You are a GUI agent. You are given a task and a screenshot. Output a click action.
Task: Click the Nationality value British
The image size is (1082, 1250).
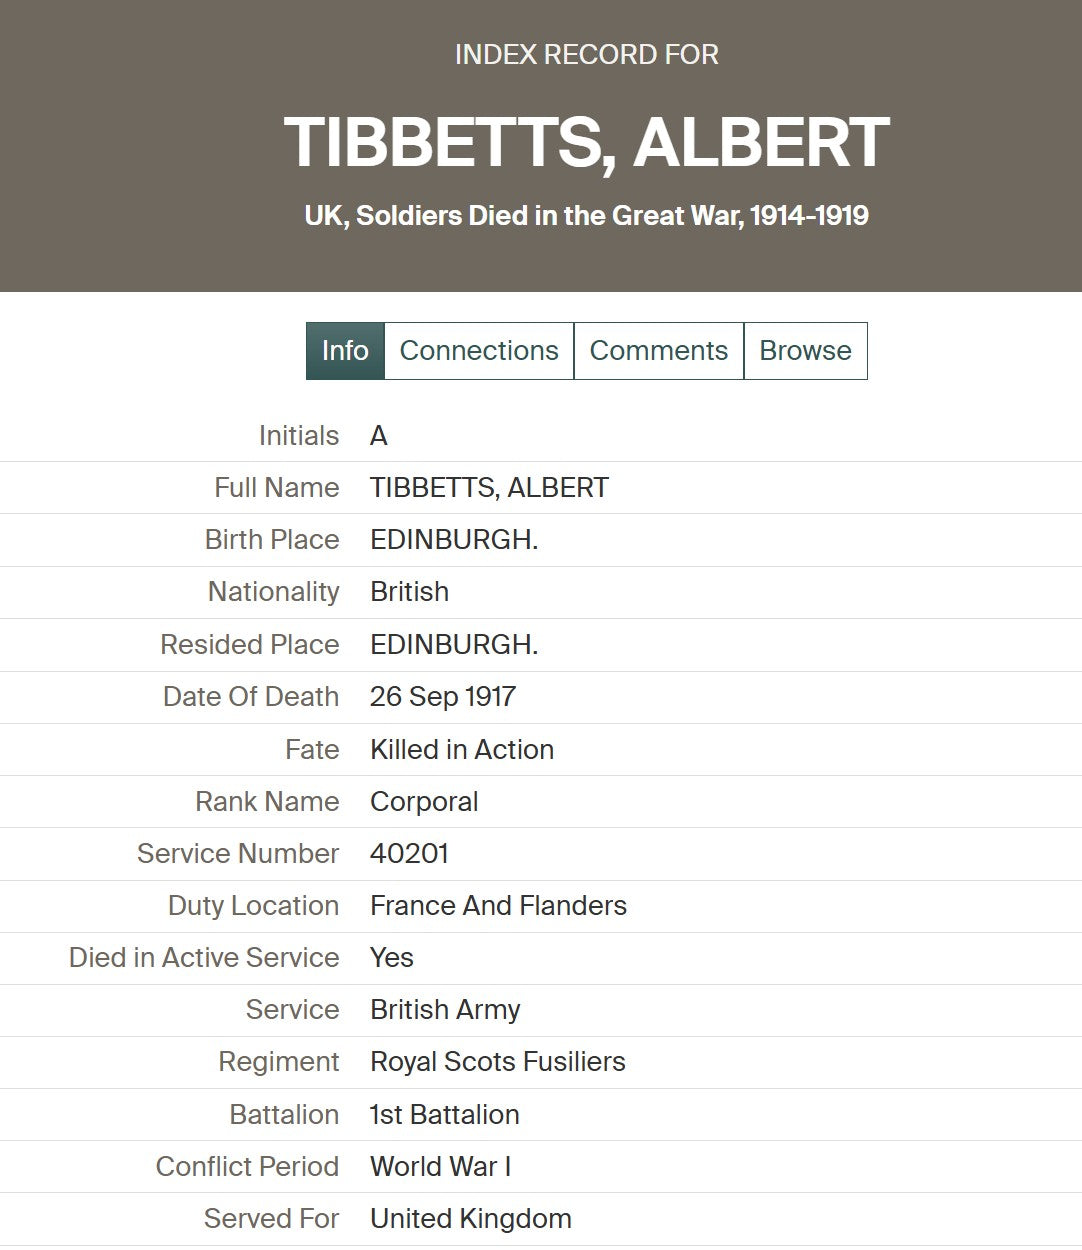coord(409,592)
